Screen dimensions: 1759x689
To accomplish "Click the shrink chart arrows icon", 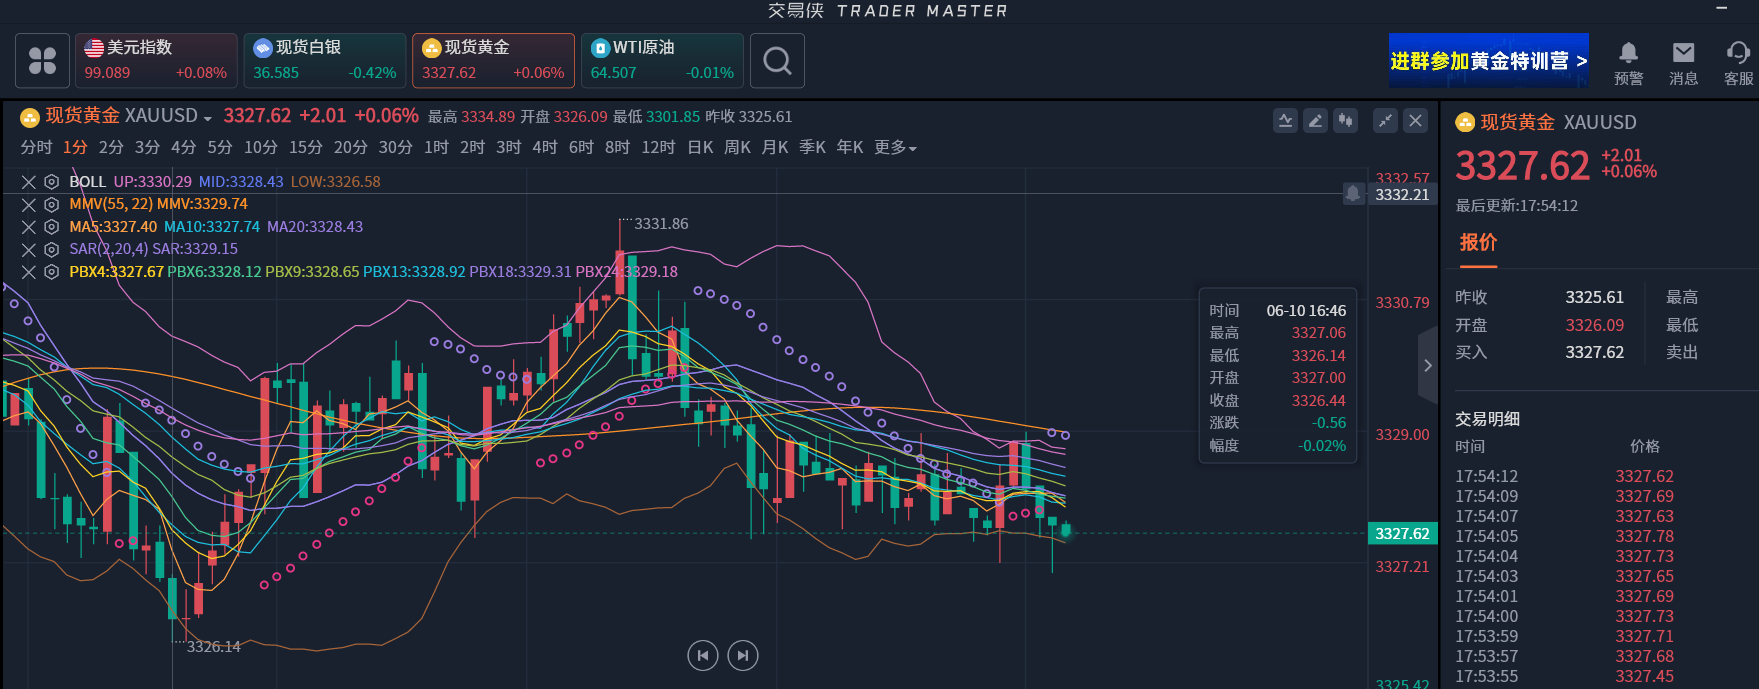I will [x=1385, y=121].
